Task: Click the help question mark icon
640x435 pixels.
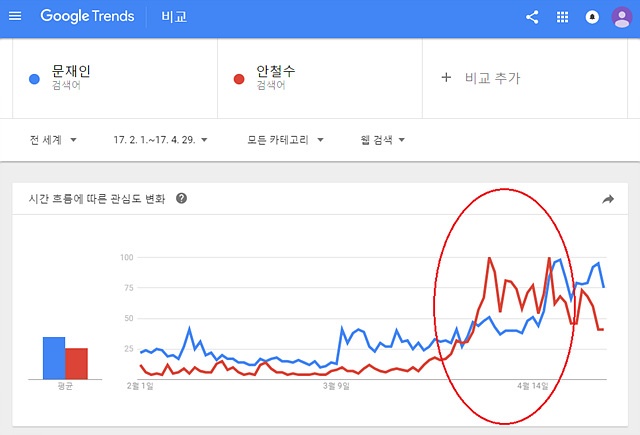Action: coord(182,198)
